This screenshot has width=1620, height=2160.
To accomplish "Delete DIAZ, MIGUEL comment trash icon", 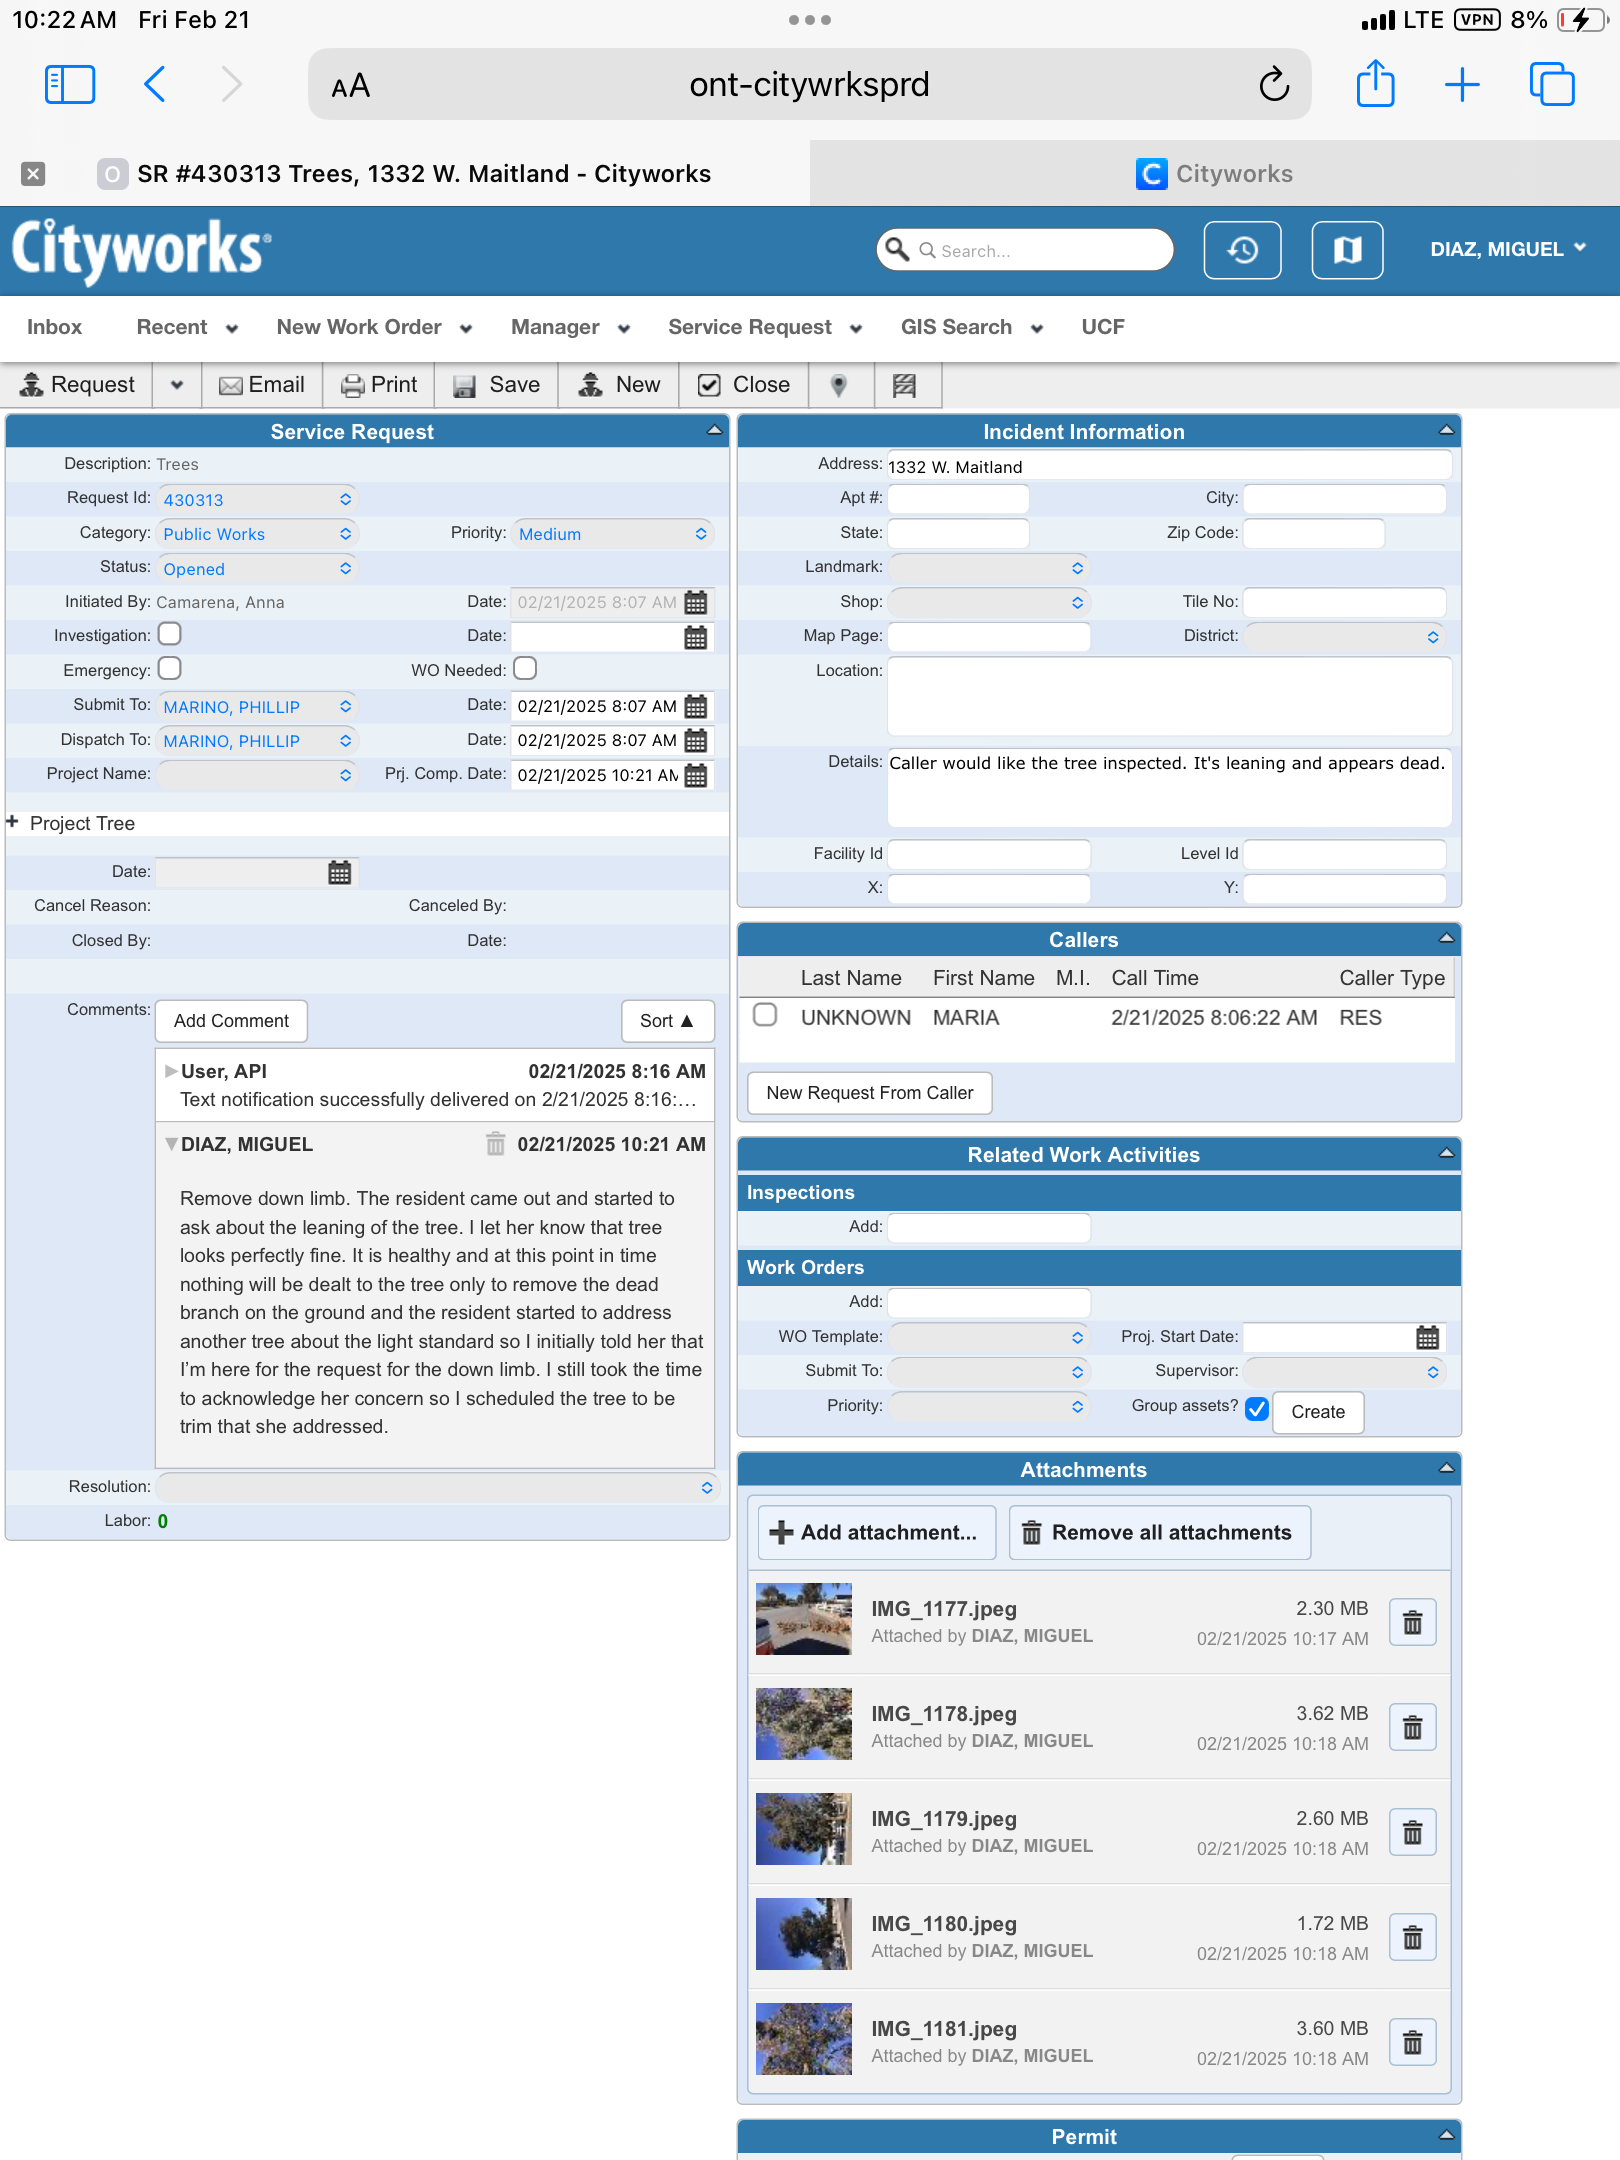I will tap(495, 1144).
